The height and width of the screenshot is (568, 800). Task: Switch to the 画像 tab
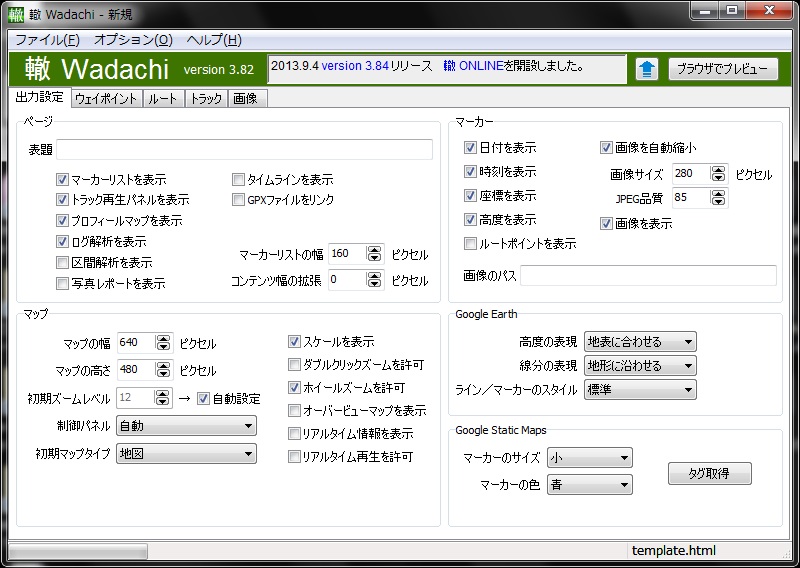click(x=245, y=98)
